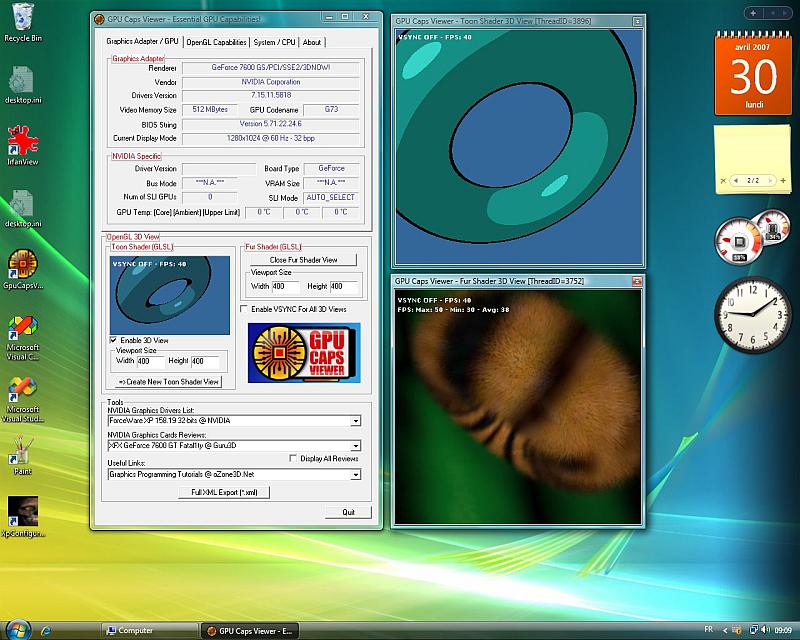Click the Toon Shader viewport Width field
This screenshot has width=800, height=640.
pos(151,361)
